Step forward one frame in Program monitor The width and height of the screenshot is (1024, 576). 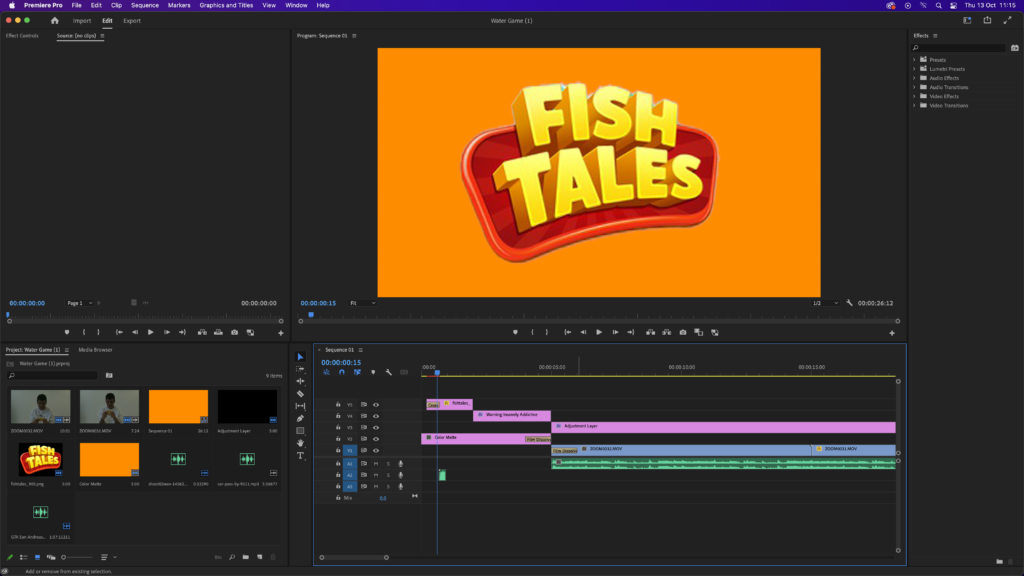pyautogui.click(x=615, y=332)
